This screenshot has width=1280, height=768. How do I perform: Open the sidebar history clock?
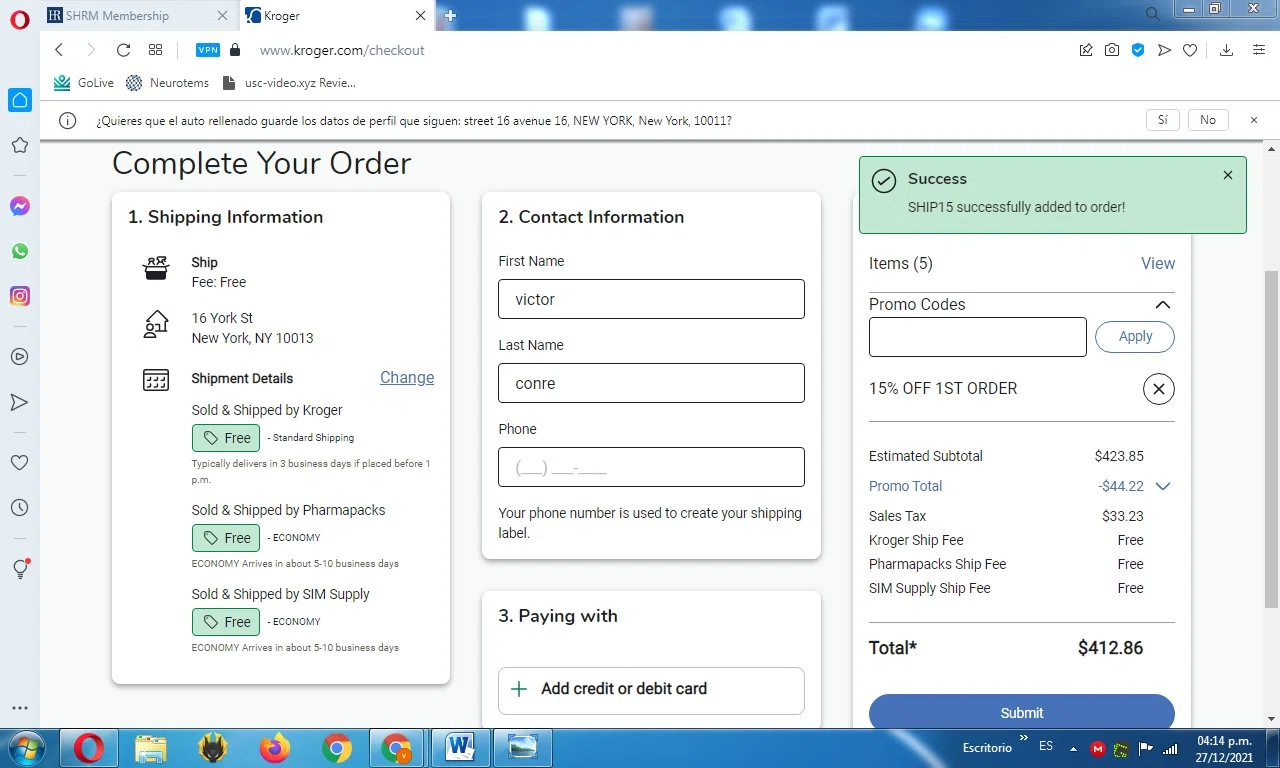pos(20,508)
